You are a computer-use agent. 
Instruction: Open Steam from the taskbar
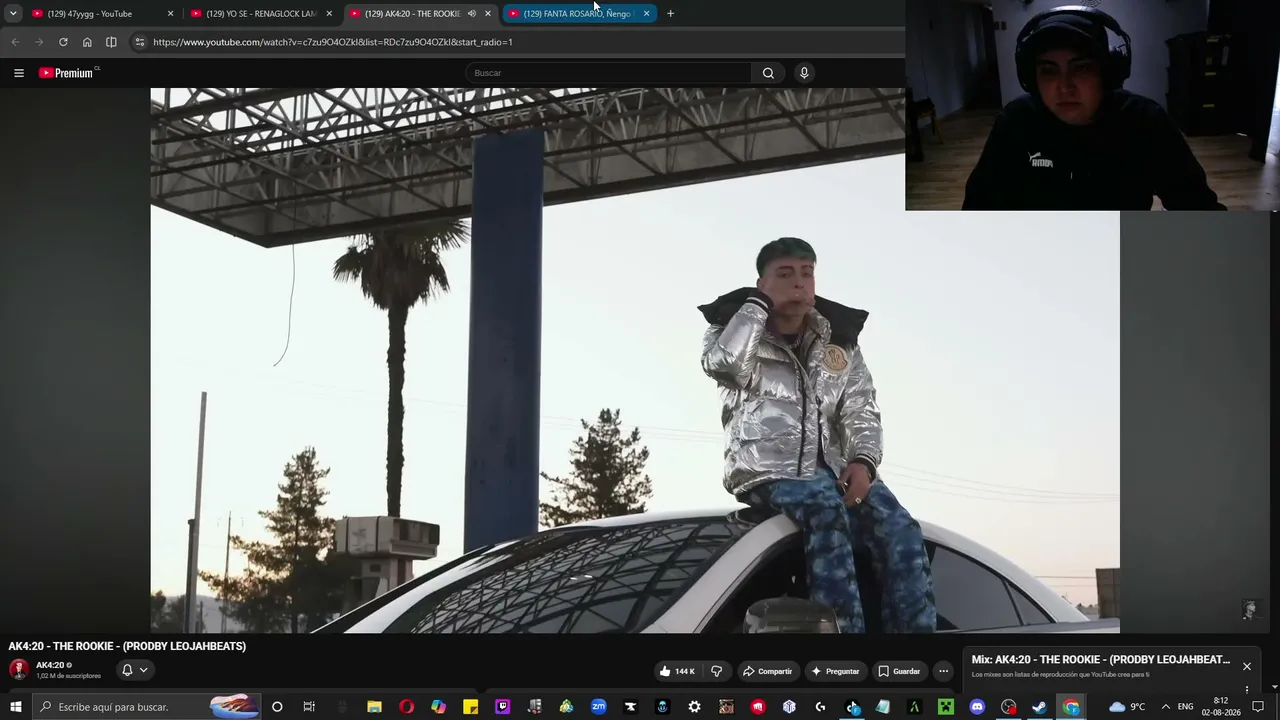tap(1039, 707)
